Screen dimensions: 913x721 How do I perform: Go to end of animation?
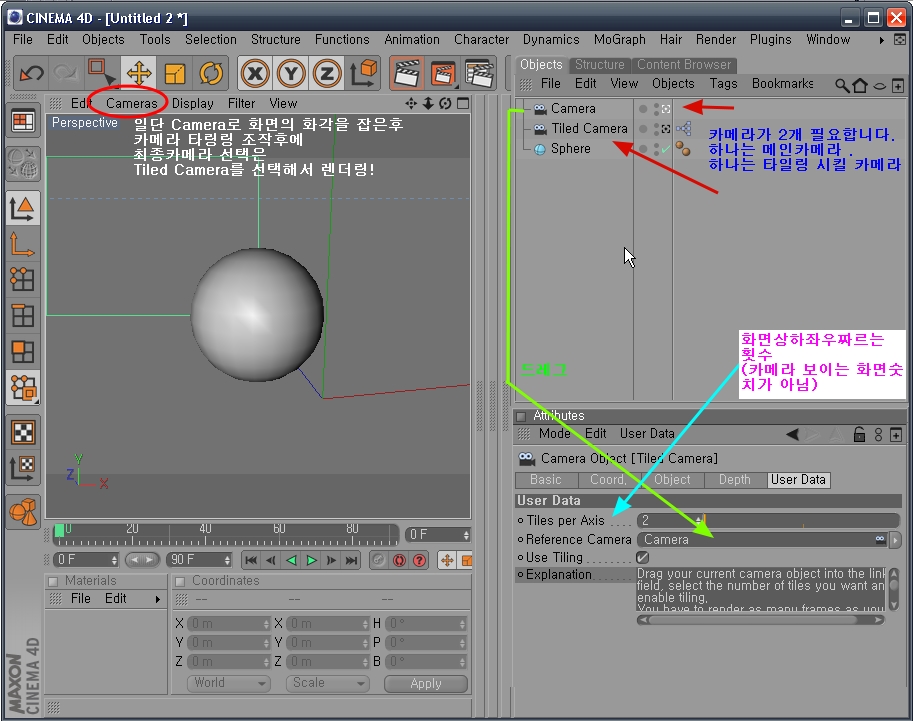click(x=351, y=561)
